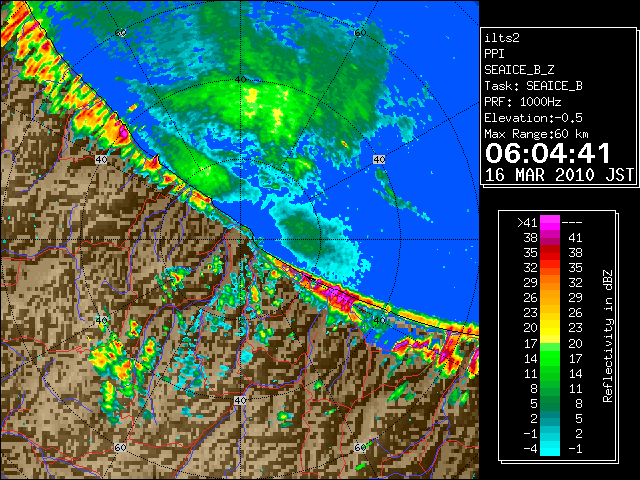Click the 'SEAICE_B_Z' product label
640x480 pixels.
coord(519,70)
